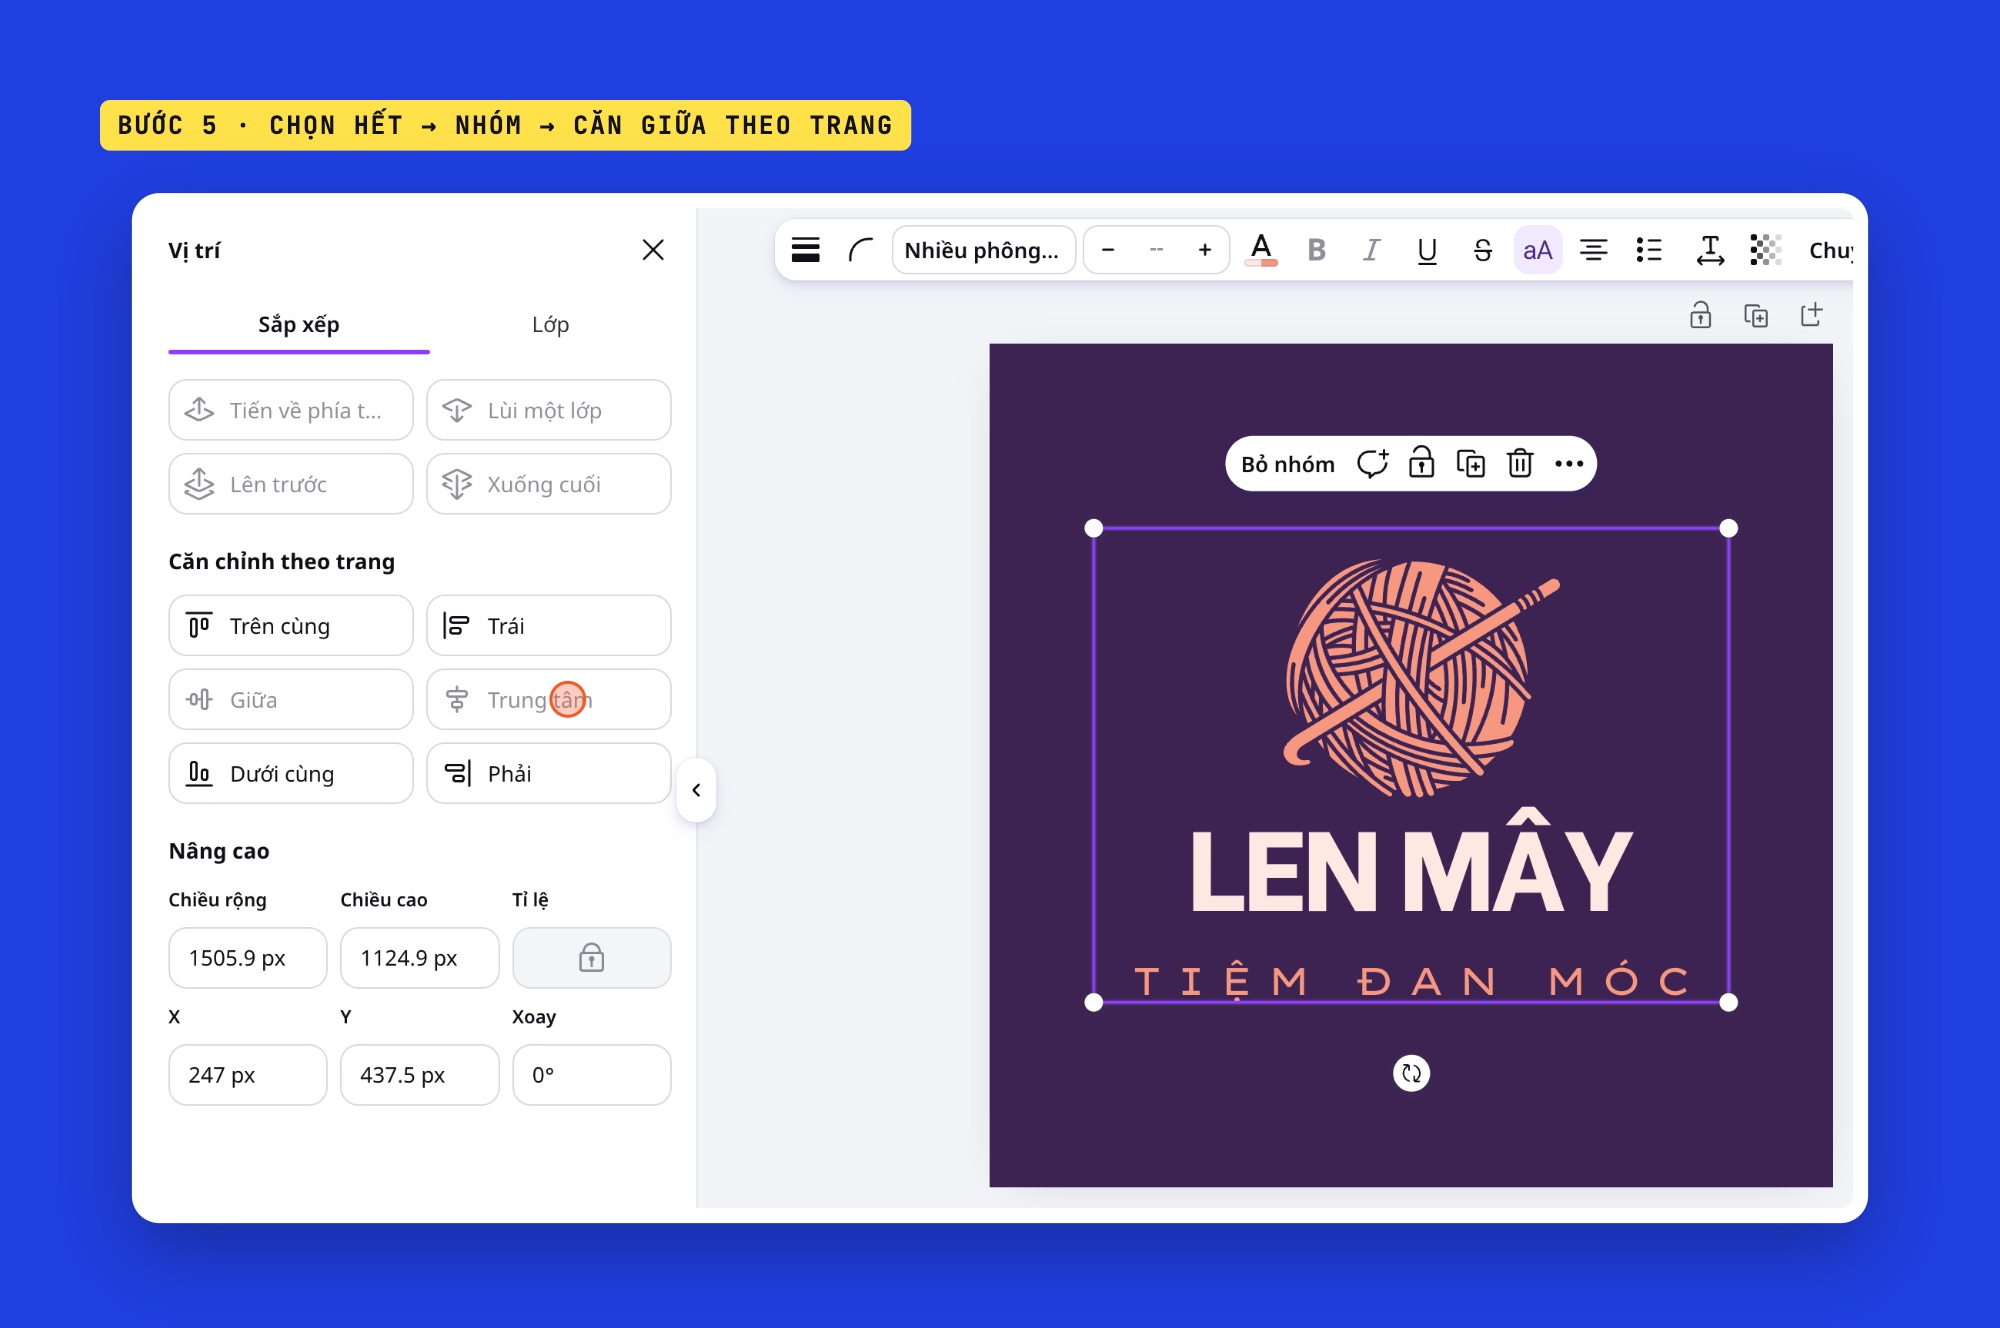
Task: Toggle underline formatting
Action: (1427, 250)
